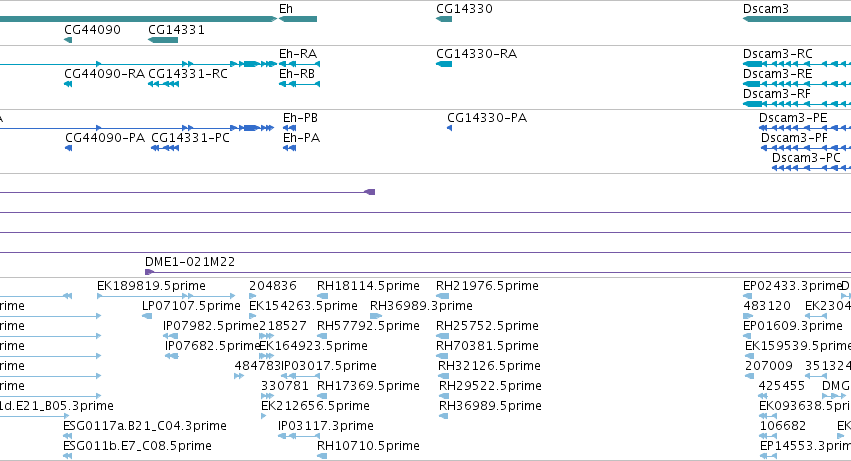Select the EK189819.5prime EST alignment
This screenshot has height=461, width=851.
click(166, 296)
